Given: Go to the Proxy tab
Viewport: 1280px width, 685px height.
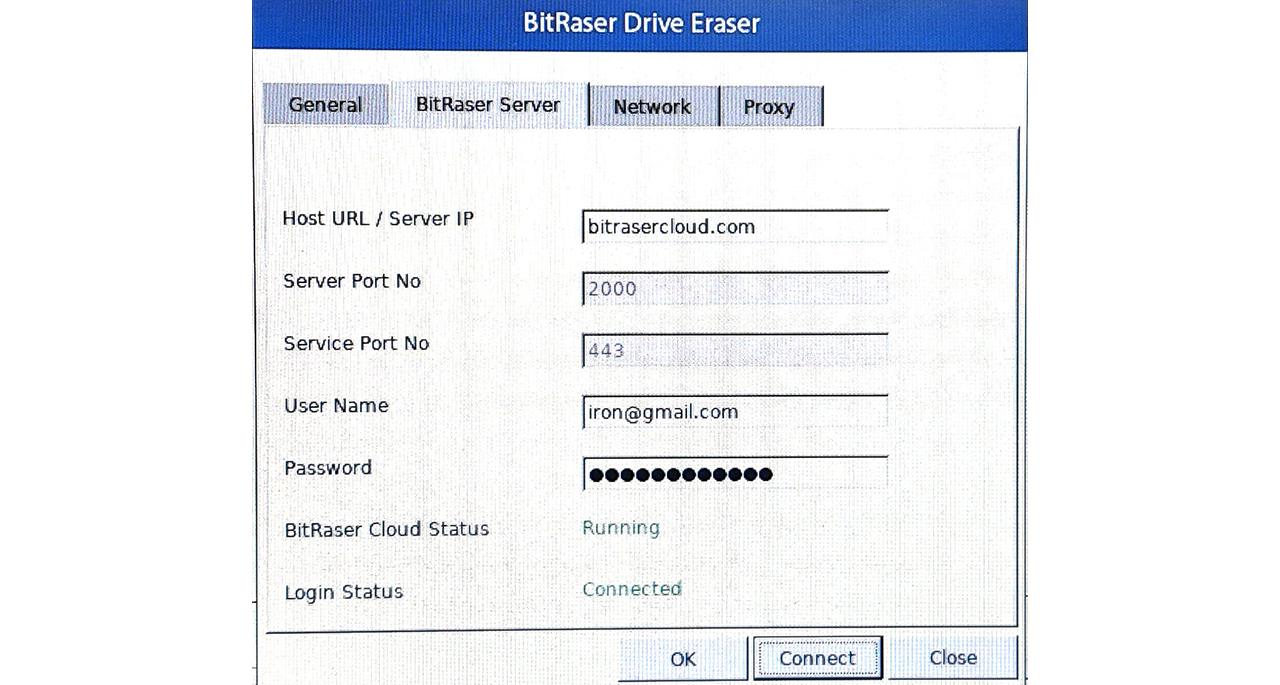Looking at the screenshot, I should 770,107.
